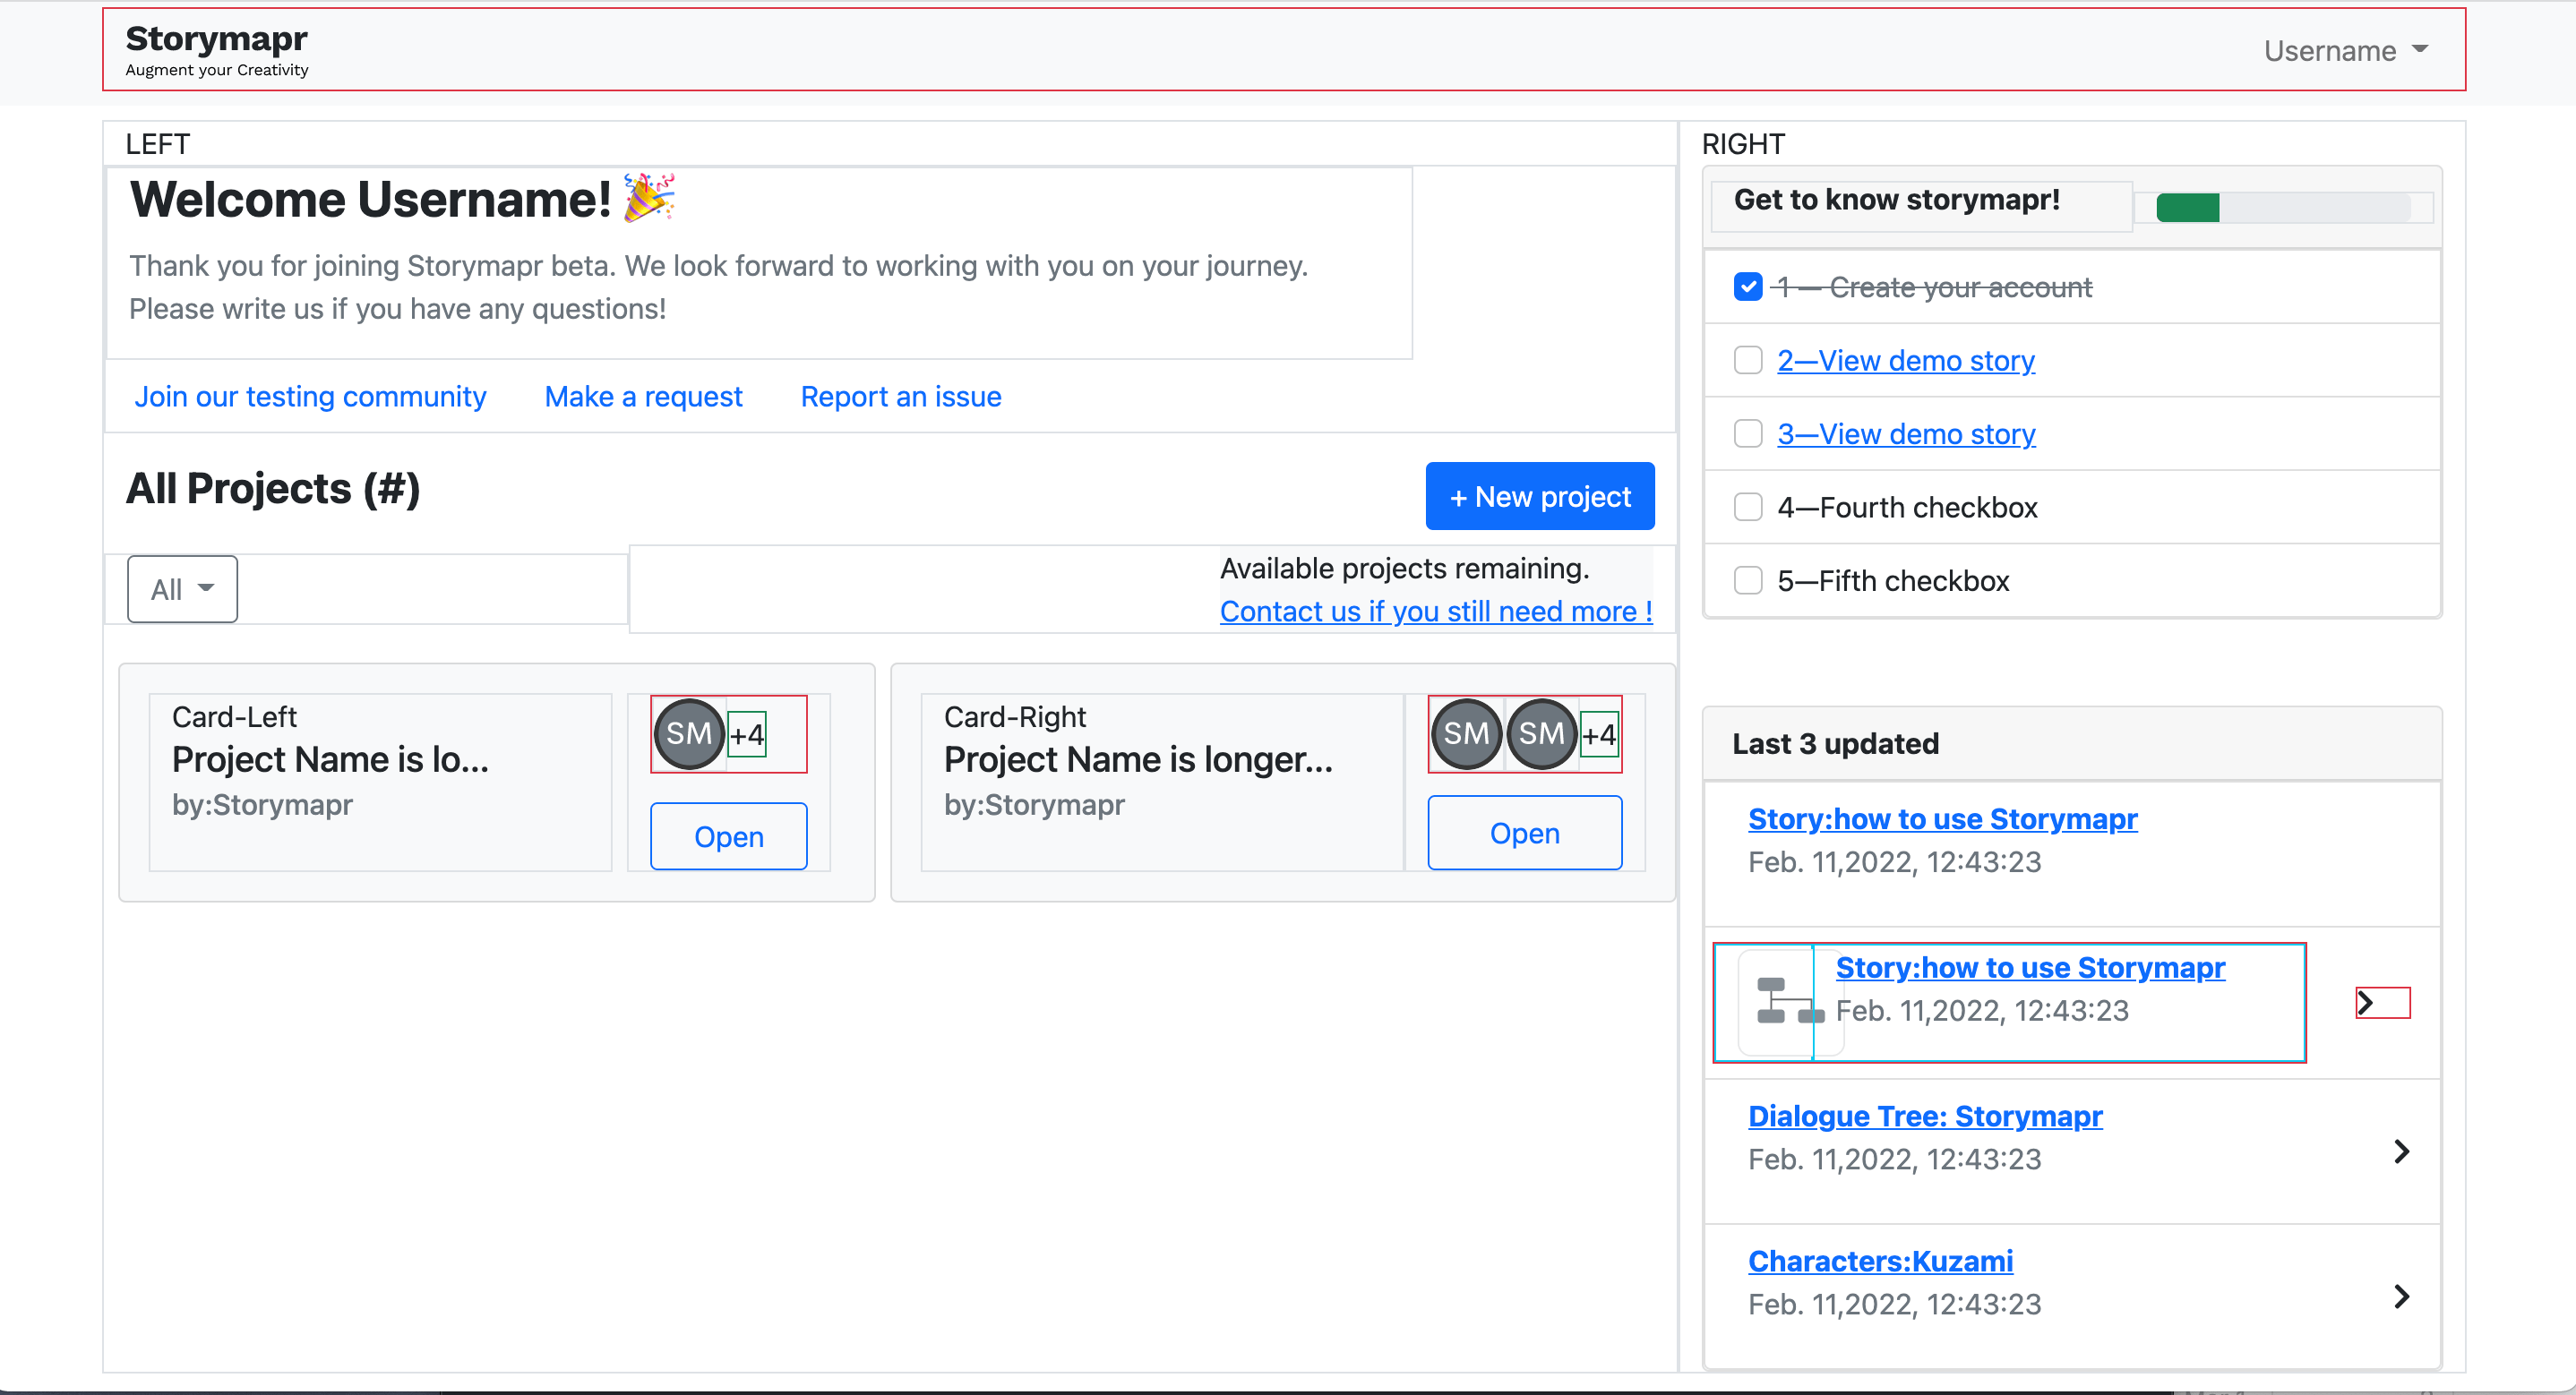
Task: Click the chevron arrow beside Dialogue Tree: Storymapr
Action: click(2401, 1152)
